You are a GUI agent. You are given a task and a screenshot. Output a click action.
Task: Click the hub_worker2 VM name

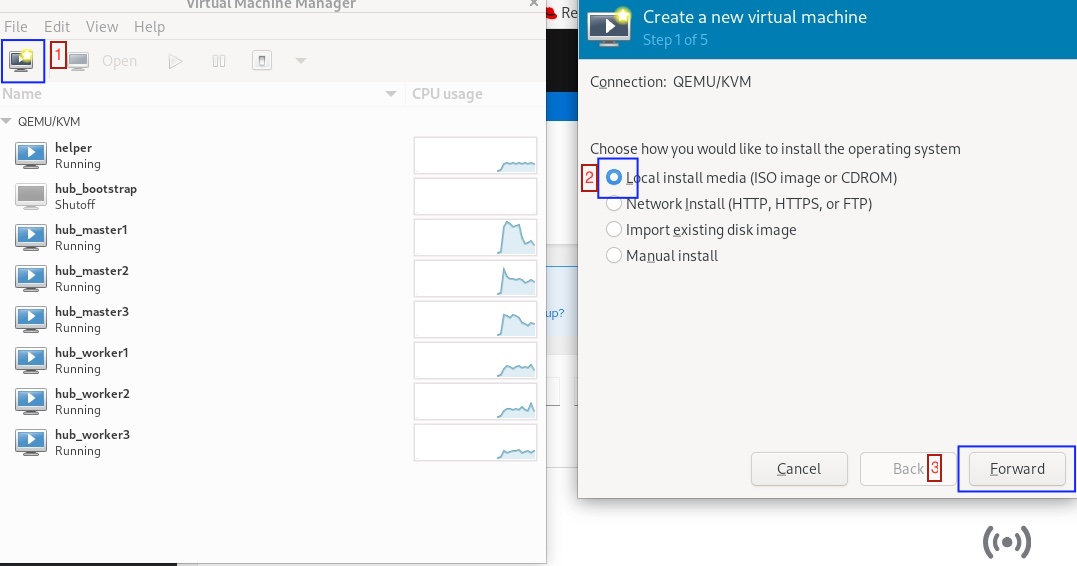click(x=92, y=394)
